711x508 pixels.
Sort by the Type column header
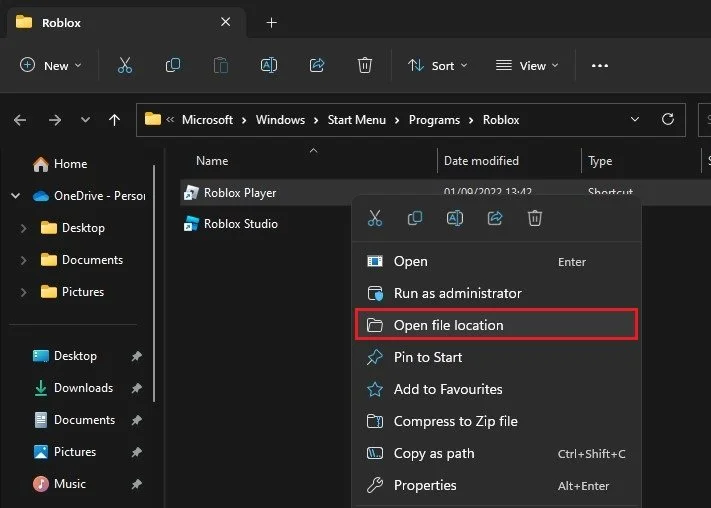(x=600, y=161)
